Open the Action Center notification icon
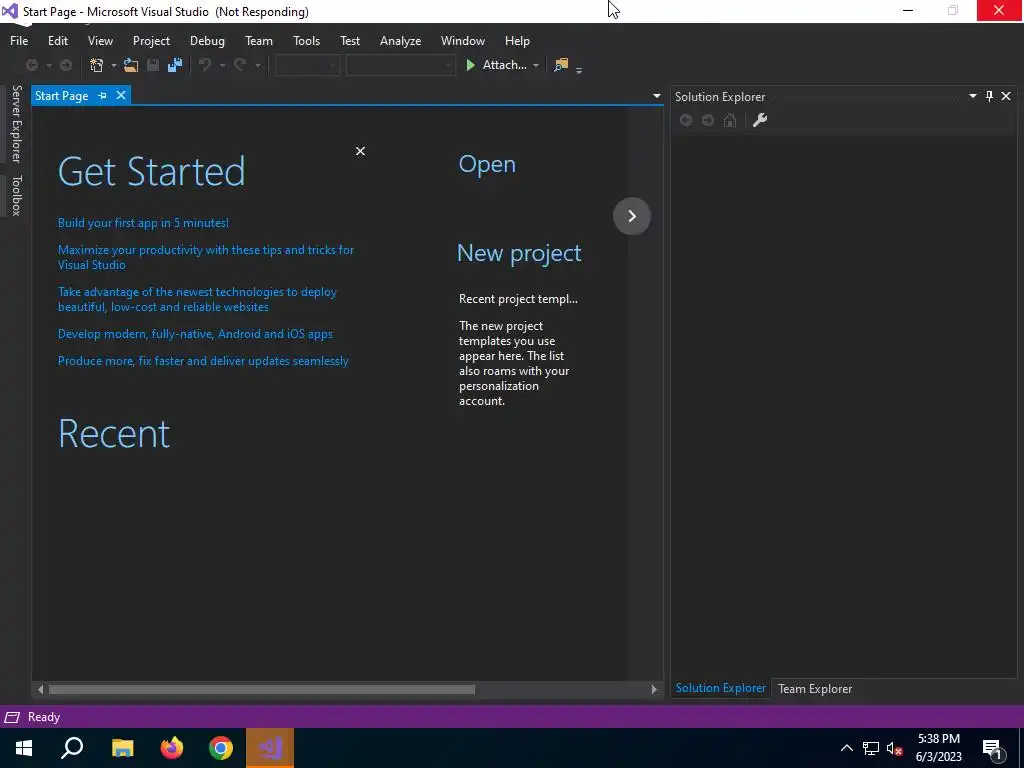This screenshot has height=768, width=1024. (x=993, y=748)
